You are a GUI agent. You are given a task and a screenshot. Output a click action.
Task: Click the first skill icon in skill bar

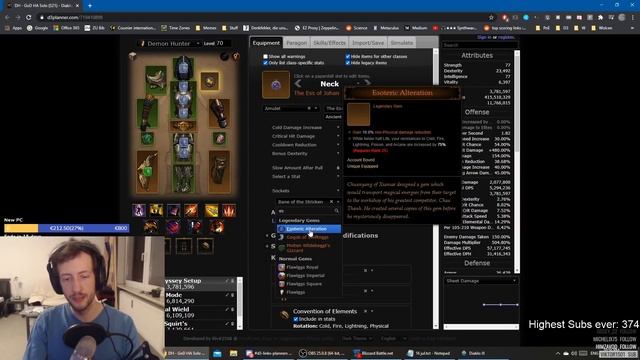pos(139,210)
